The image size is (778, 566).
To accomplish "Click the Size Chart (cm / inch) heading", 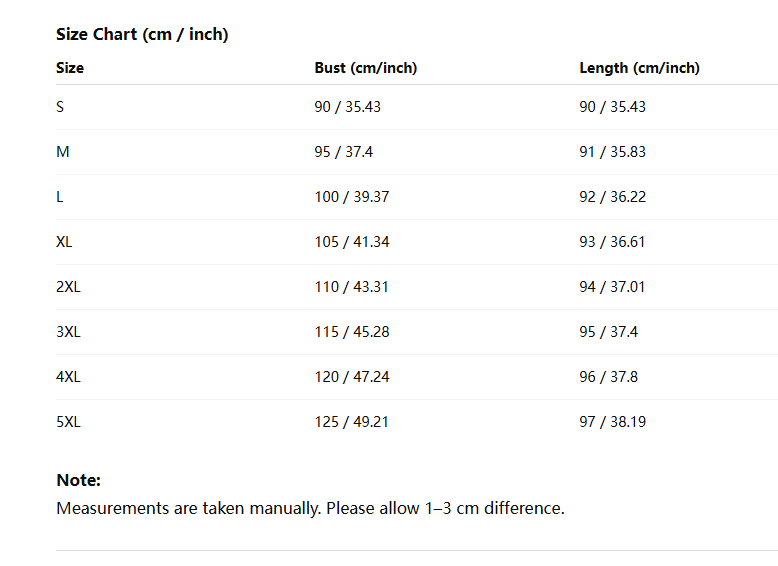I will (142, 34).
